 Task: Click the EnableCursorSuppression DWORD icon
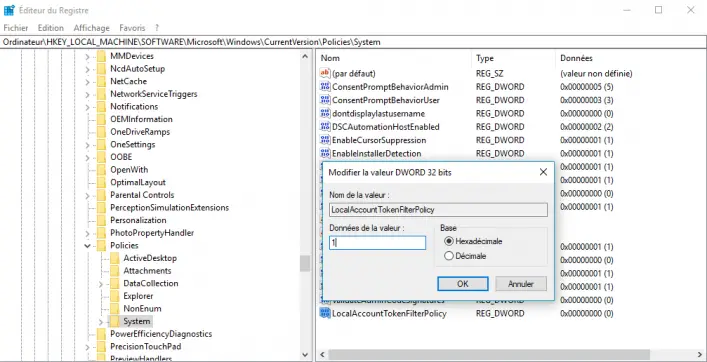(x=325, y=140)
